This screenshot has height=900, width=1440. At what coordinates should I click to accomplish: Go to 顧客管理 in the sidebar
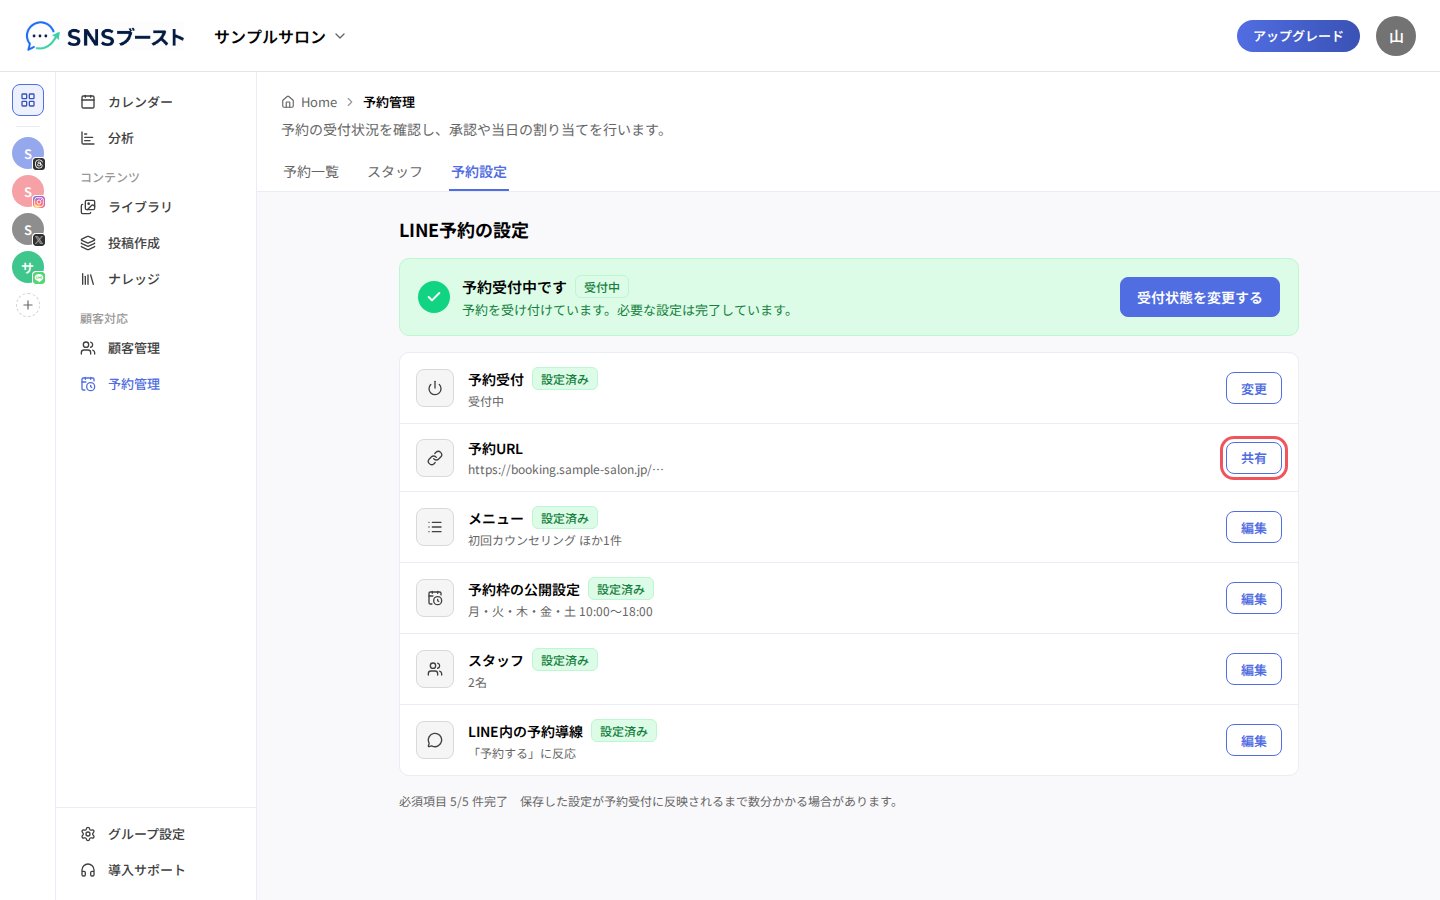(156, 348)
